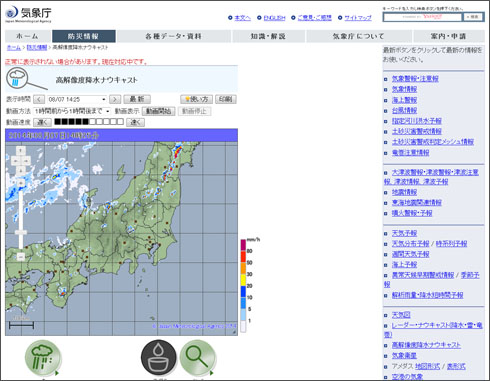Open the 台風情報 sidebar link
The height and width of the screenshot is (381, 490).
(x=404, y=110)
